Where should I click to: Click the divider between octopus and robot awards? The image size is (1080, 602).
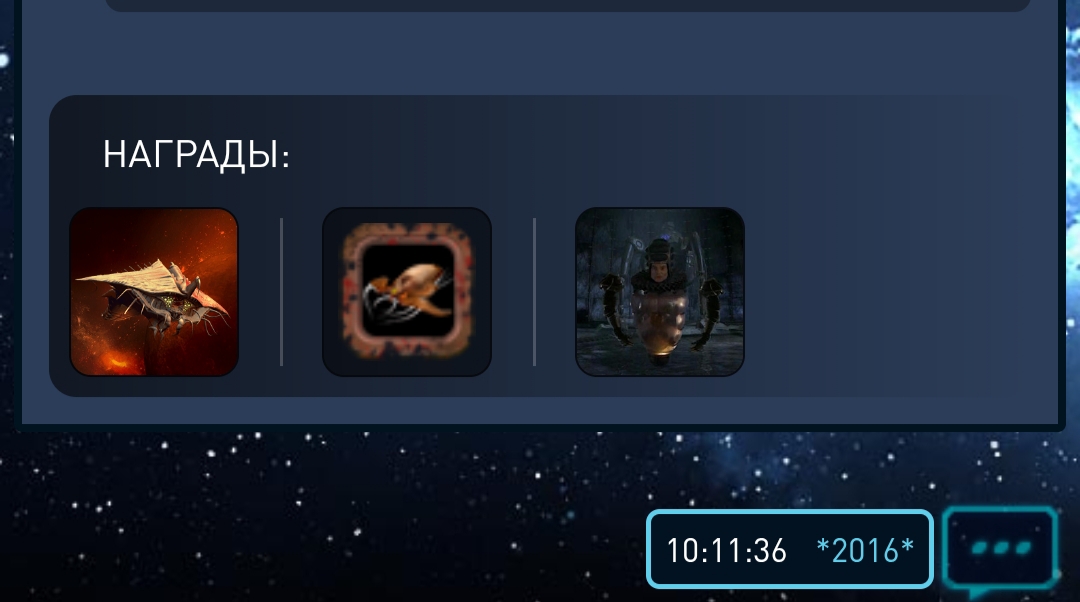pos(534,292)
